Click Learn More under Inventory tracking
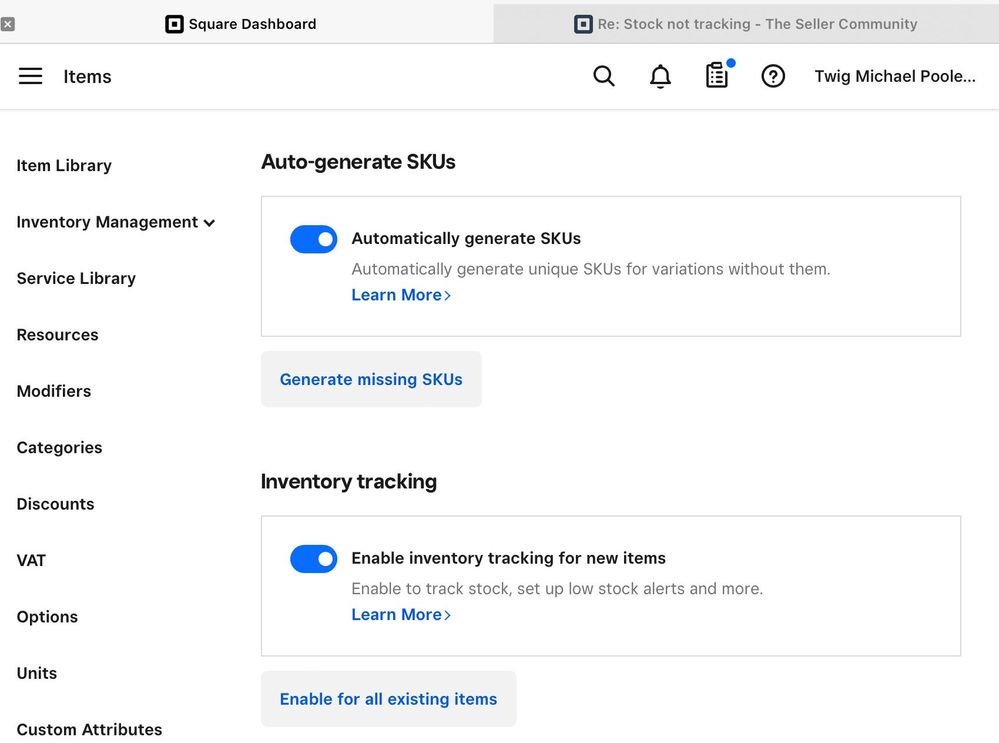999x743 pixels. pos(401,615)
